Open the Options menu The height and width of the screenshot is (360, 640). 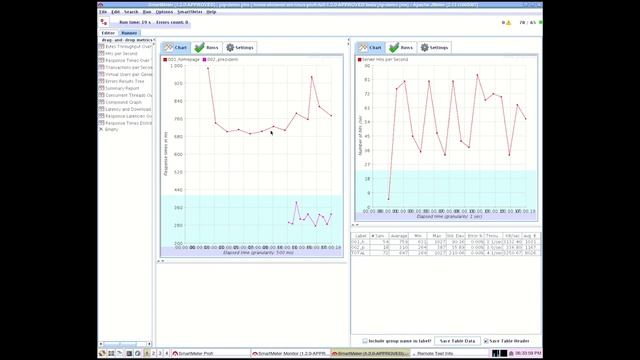pos(164,12)
